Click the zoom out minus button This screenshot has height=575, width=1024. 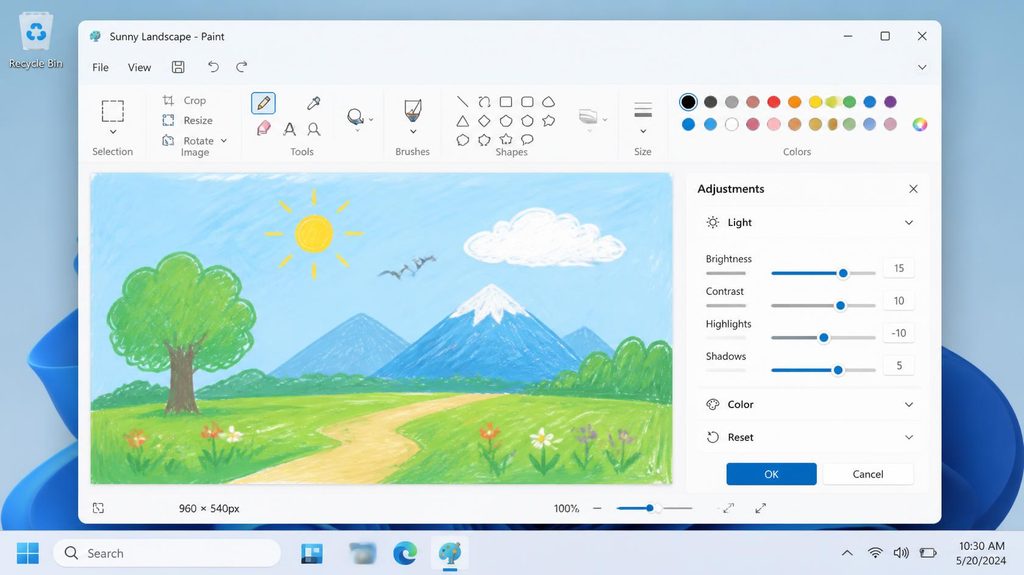click(597, 508)
